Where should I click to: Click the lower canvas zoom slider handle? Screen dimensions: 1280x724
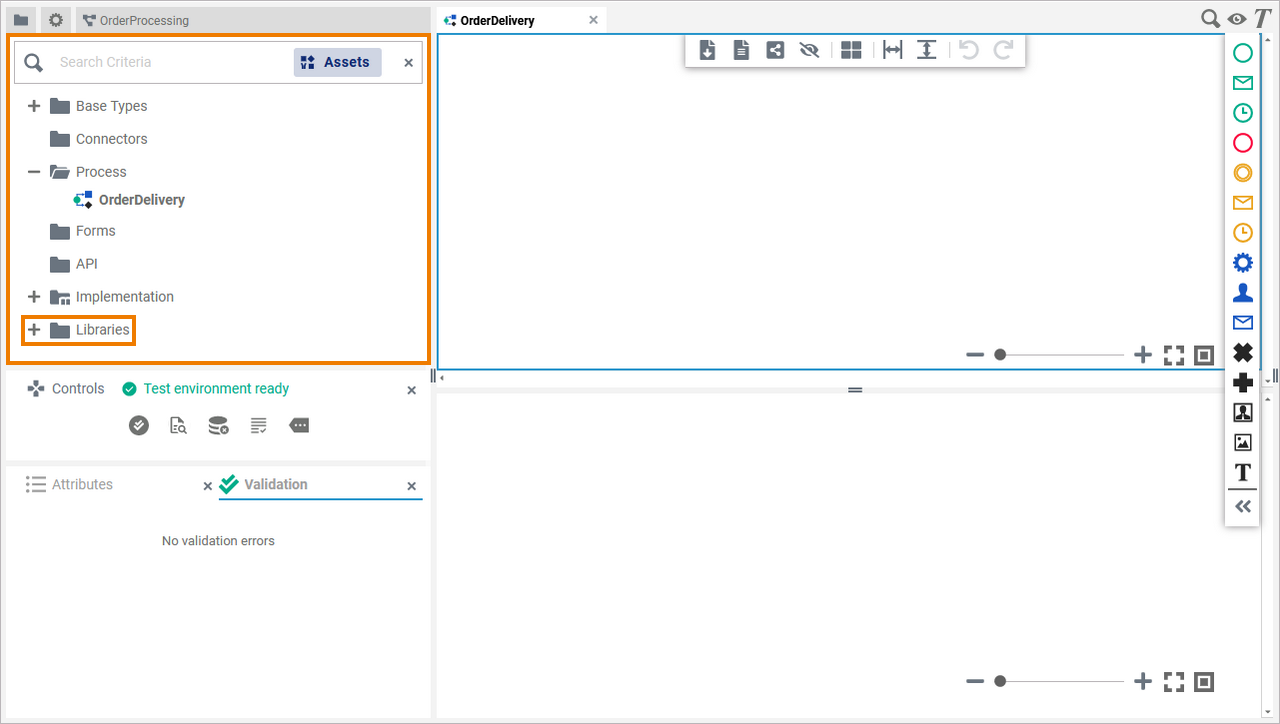(x=1000, y=681)
